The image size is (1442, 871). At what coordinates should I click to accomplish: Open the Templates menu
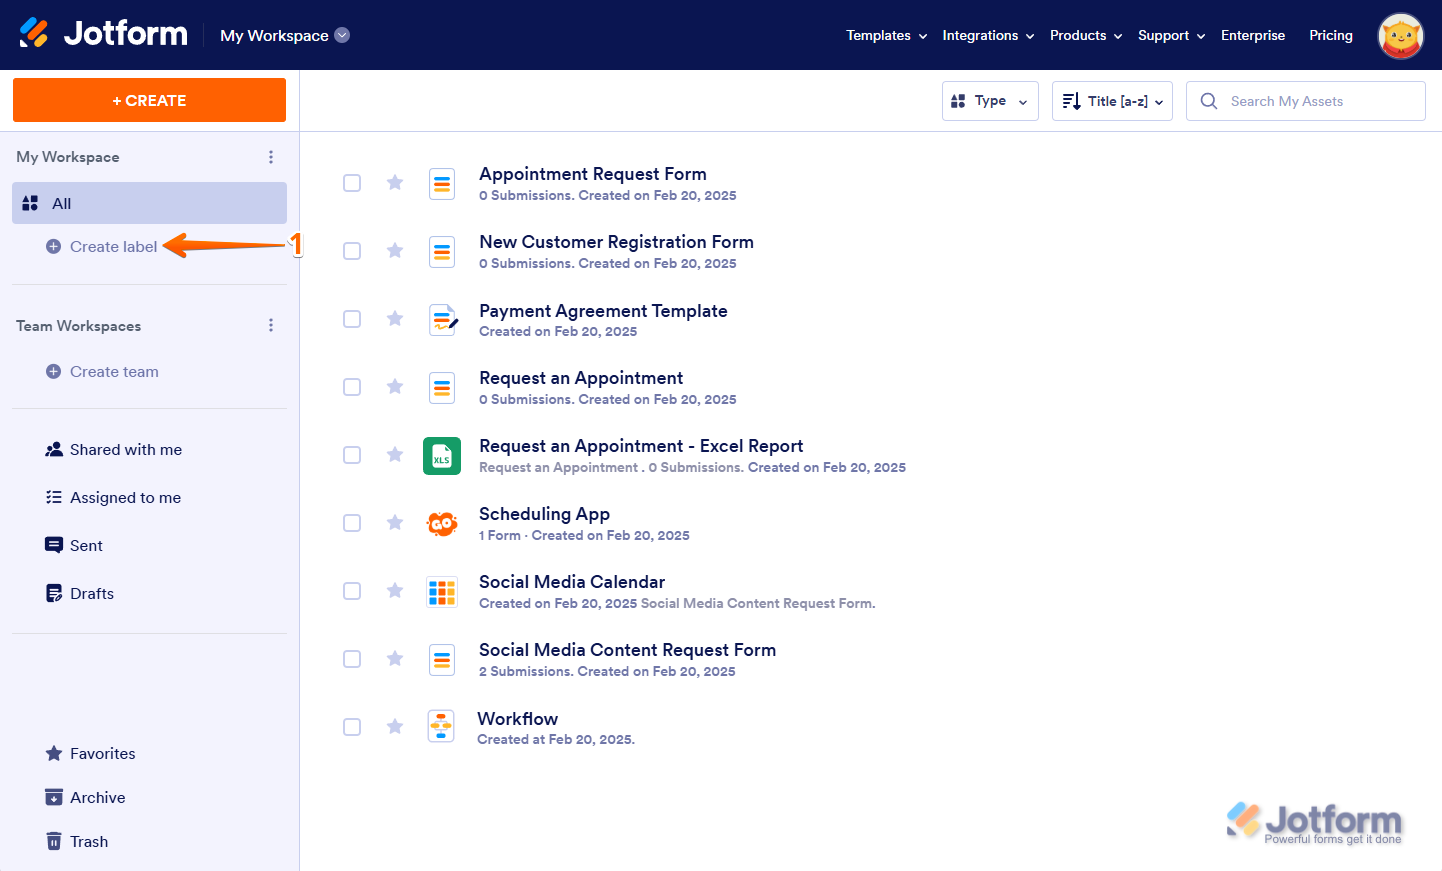click(x=886, y=35)
